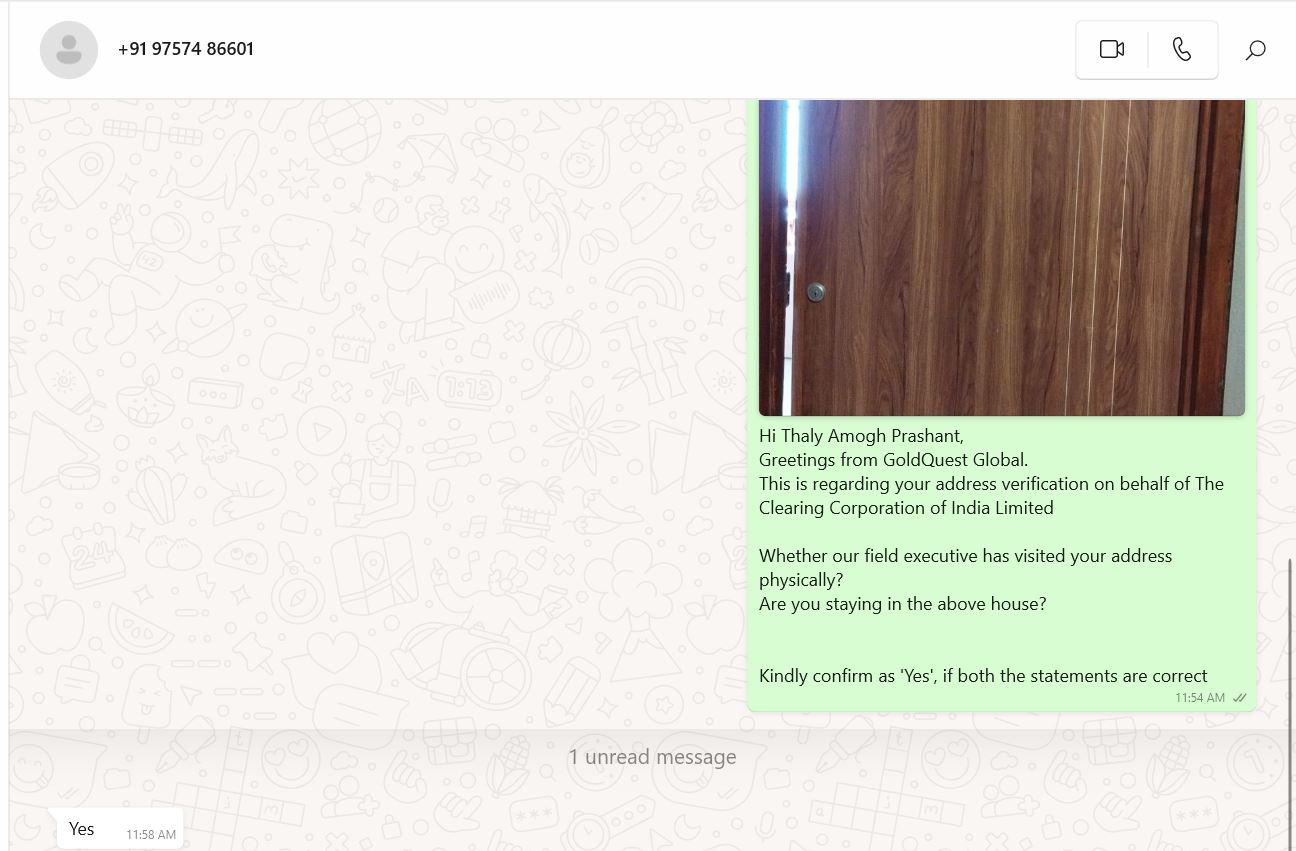
Task: Open the wooden door photo attachment
Action: 1002,257
